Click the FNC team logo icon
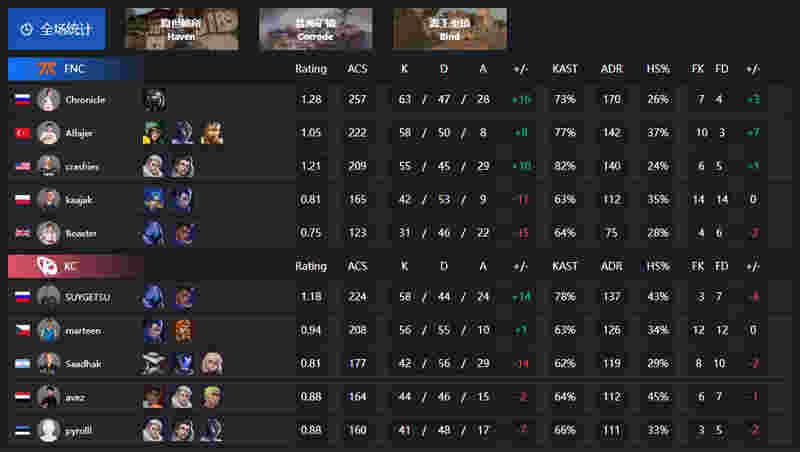 (48, 68)
